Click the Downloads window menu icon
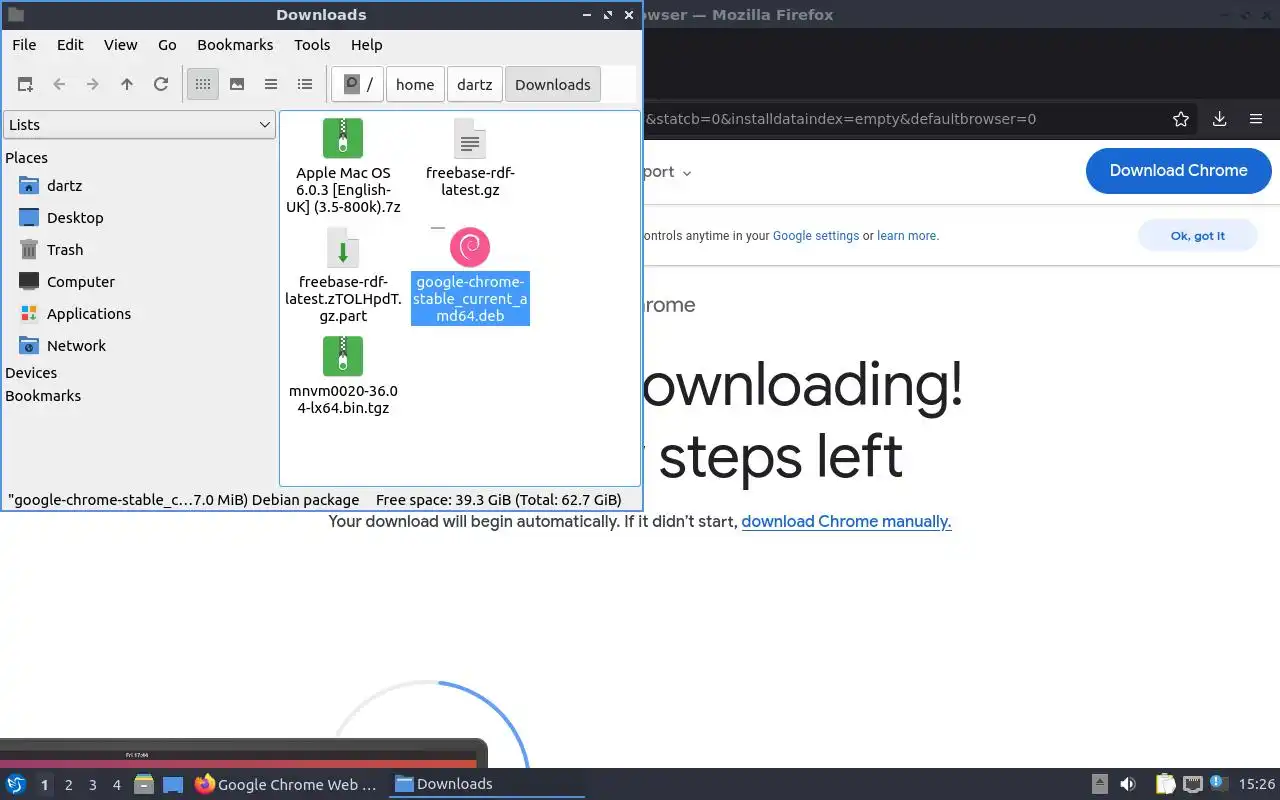The image size is (1280, 800). (x=15, y=15)
